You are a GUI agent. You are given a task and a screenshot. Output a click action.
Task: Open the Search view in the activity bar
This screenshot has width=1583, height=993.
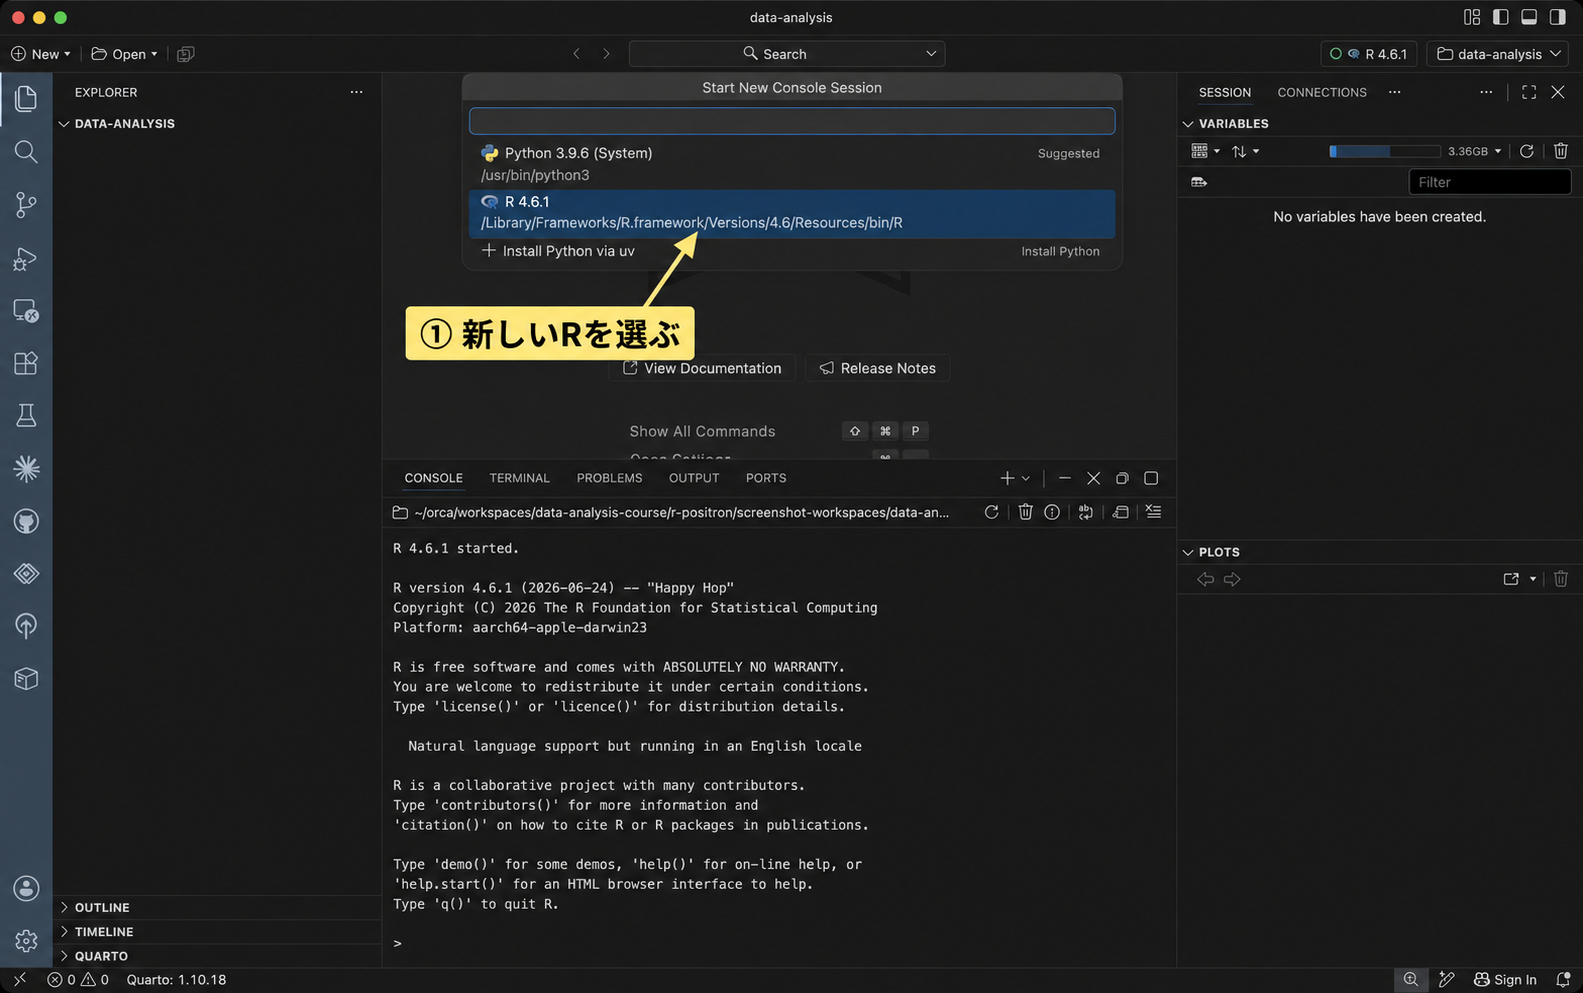pos(26,152)
